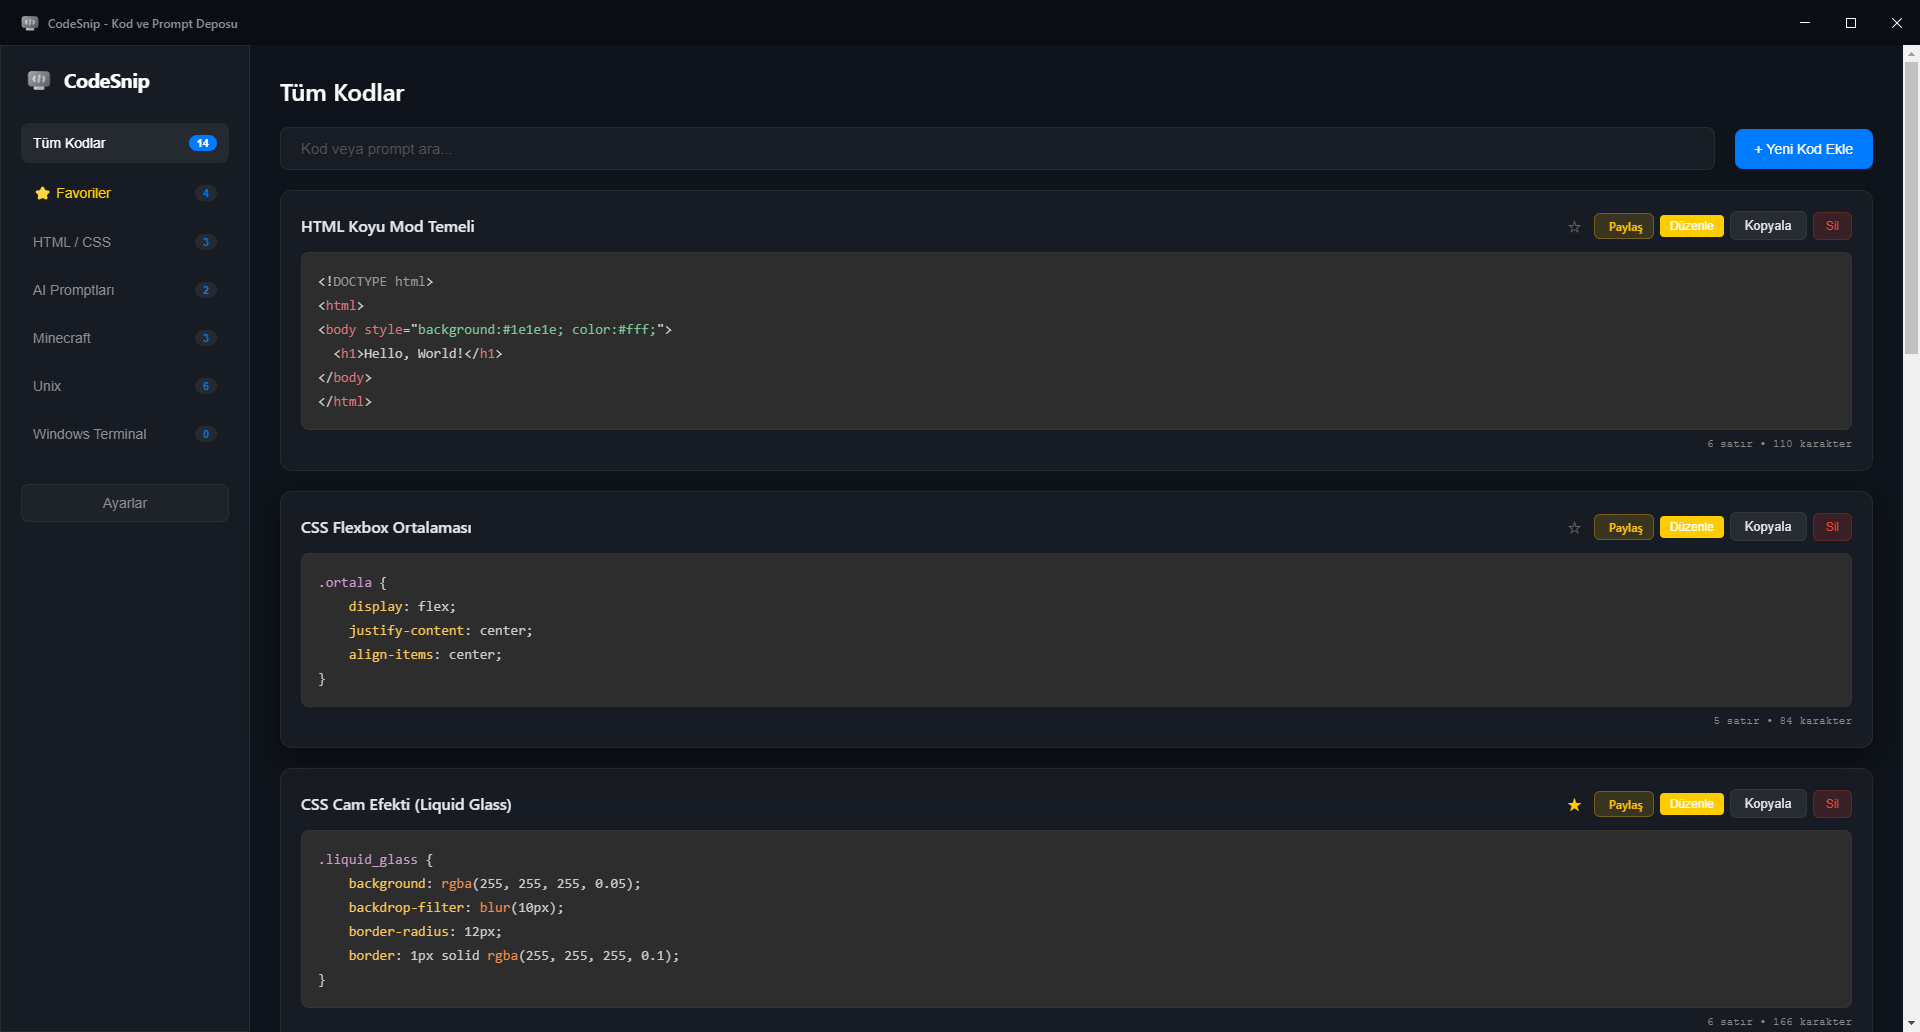
Task: Click the CSS Cam Efekti (Liquid Glass) title
Action: click(x=406, y=805)
